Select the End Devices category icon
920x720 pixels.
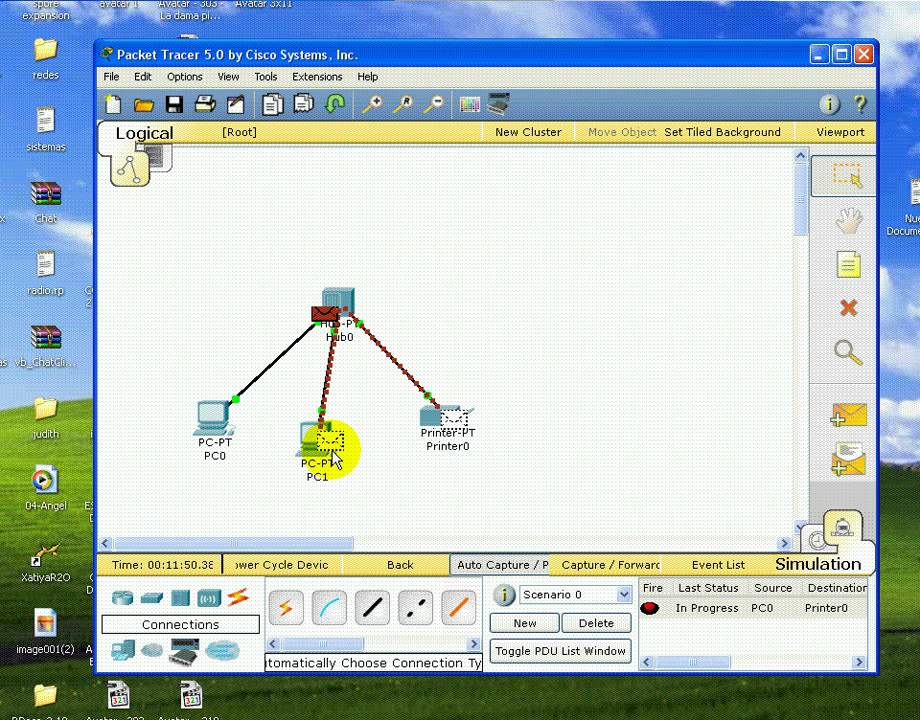coord(123,650)
